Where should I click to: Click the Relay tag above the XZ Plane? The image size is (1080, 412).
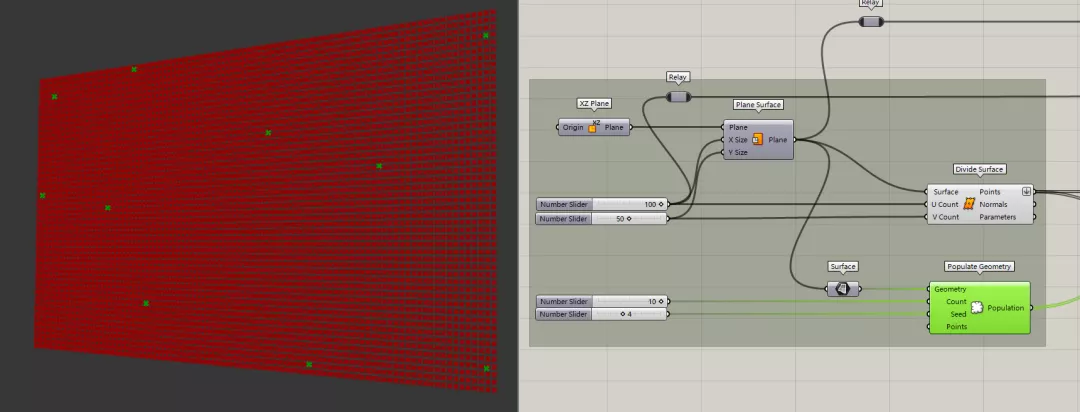(678, 77)
